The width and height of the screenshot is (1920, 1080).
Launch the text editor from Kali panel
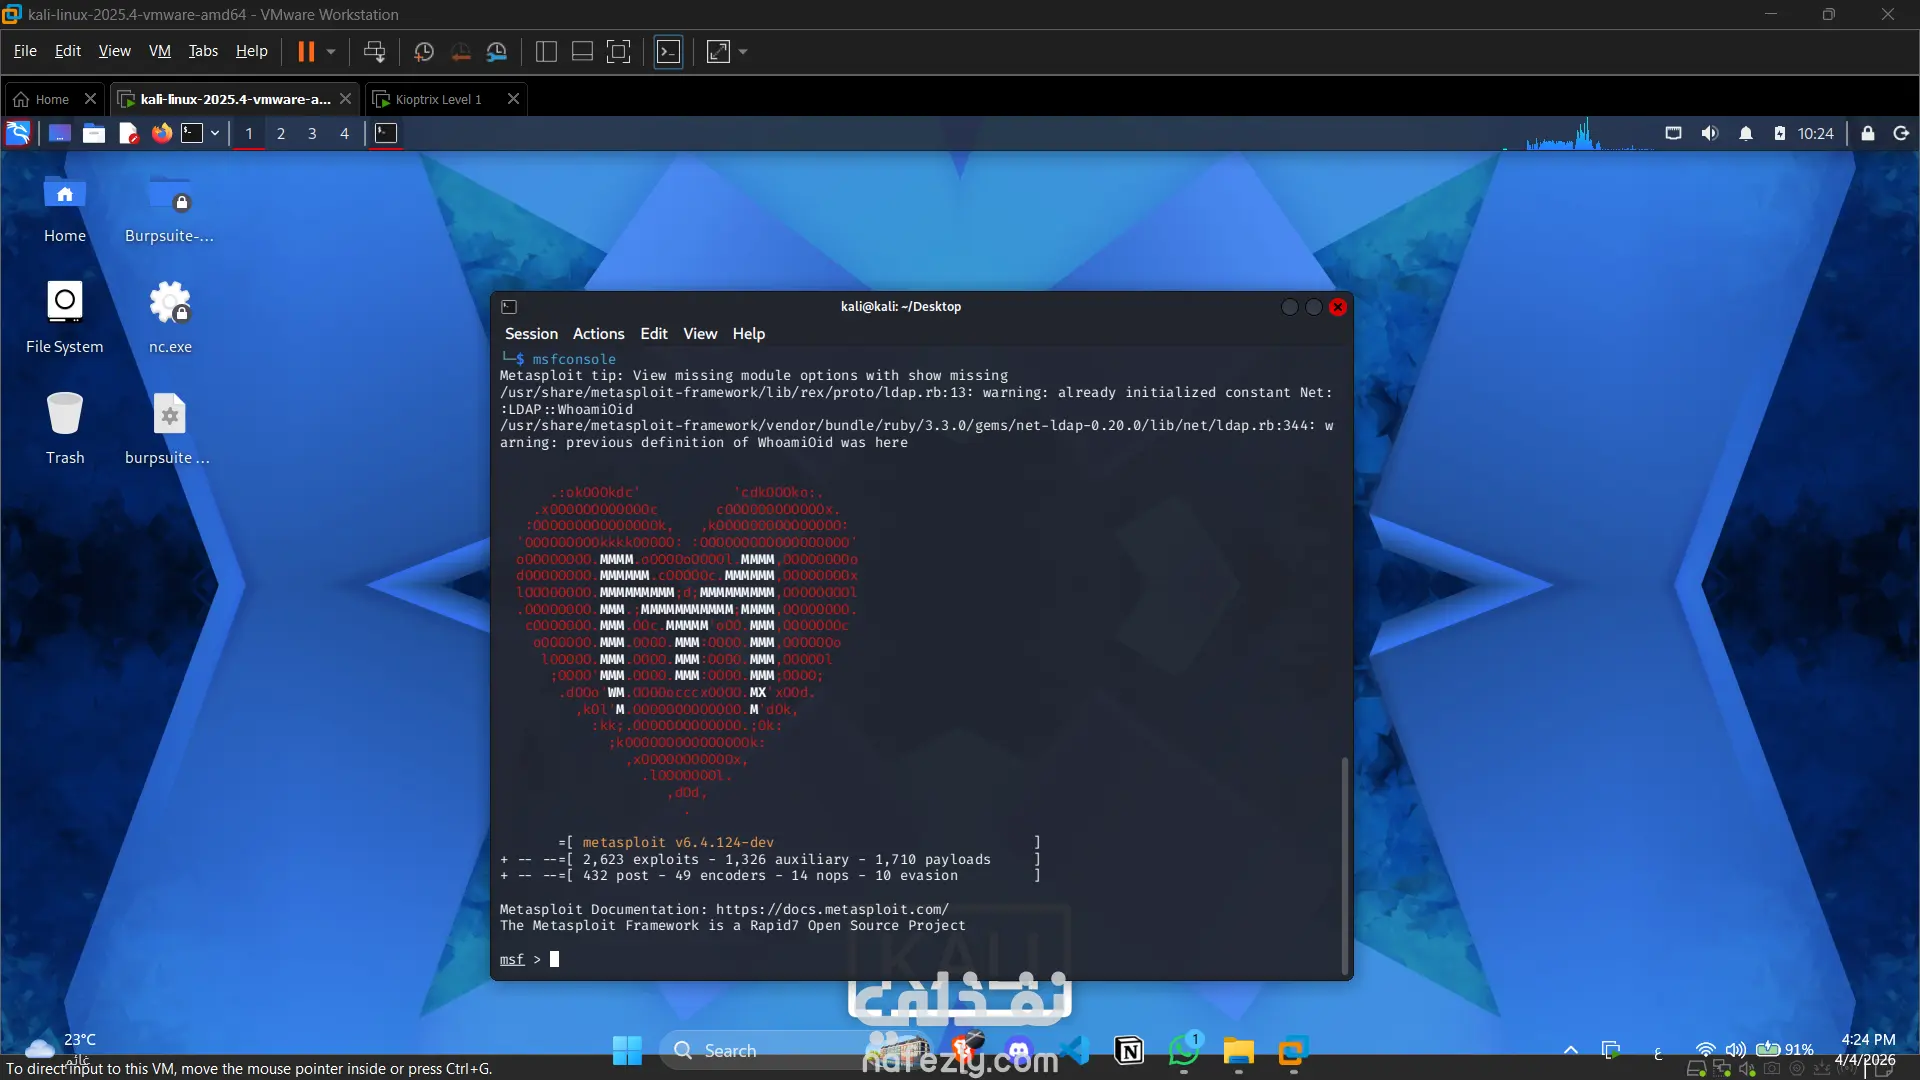(x=128, y=133)
